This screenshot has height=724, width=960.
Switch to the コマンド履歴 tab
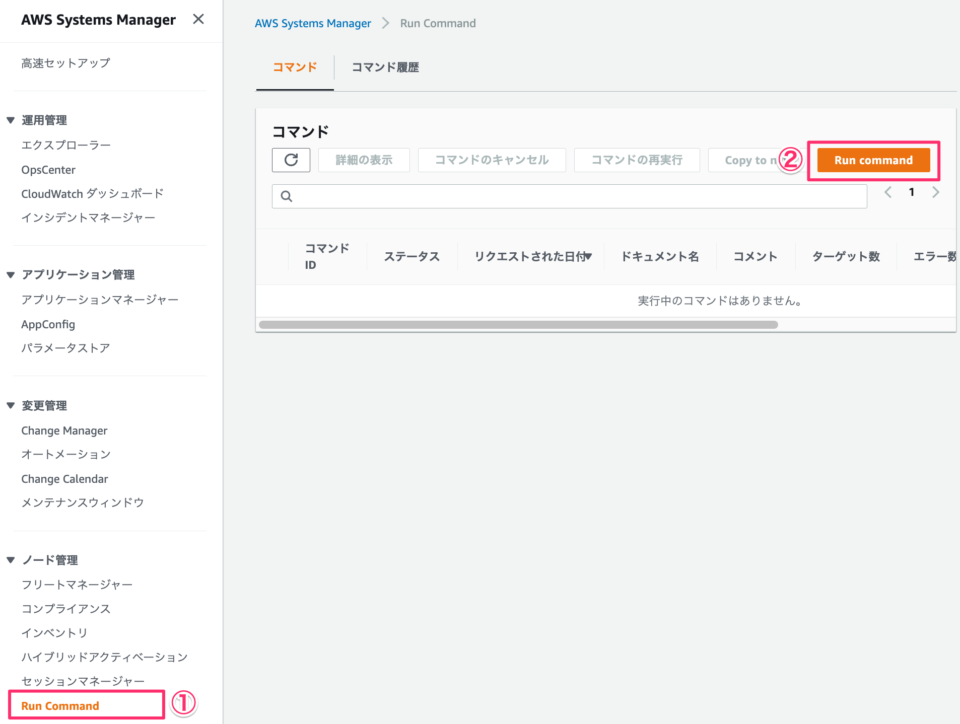pos(384,67)
